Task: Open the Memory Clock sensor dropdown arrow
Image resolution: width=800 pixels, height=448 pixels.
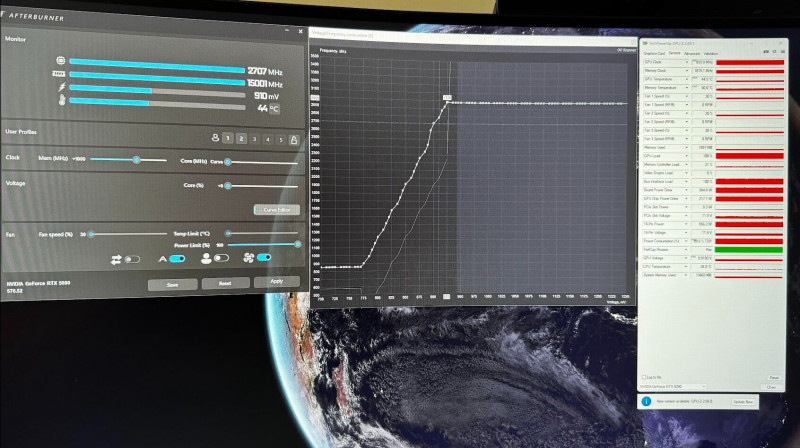Action: coord(687,70)
